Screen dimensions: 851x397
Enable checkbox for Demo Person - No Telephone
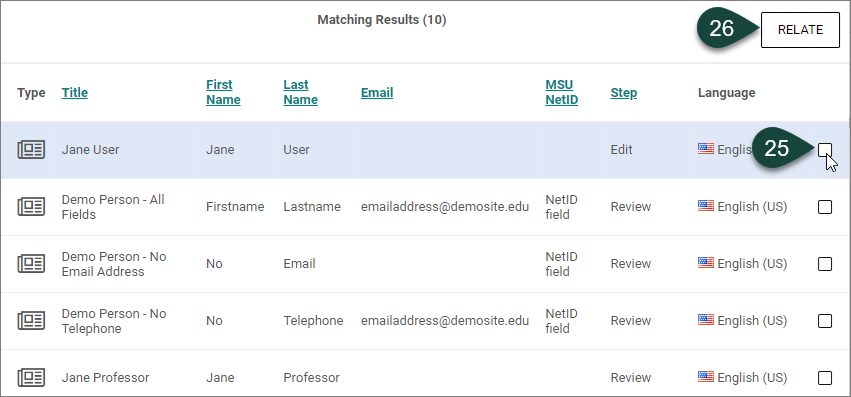coord(824,321)
